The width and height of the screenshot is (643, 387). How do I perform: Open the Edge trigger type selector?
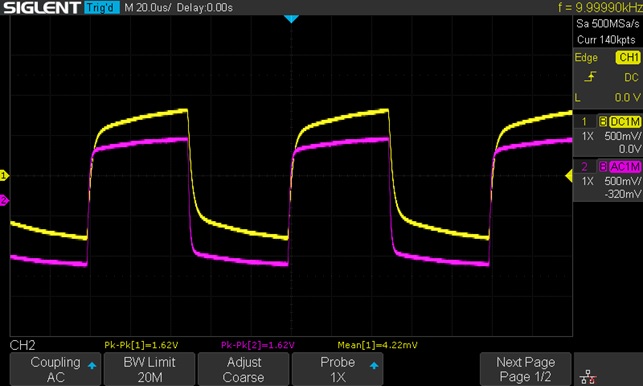point(586,57)
